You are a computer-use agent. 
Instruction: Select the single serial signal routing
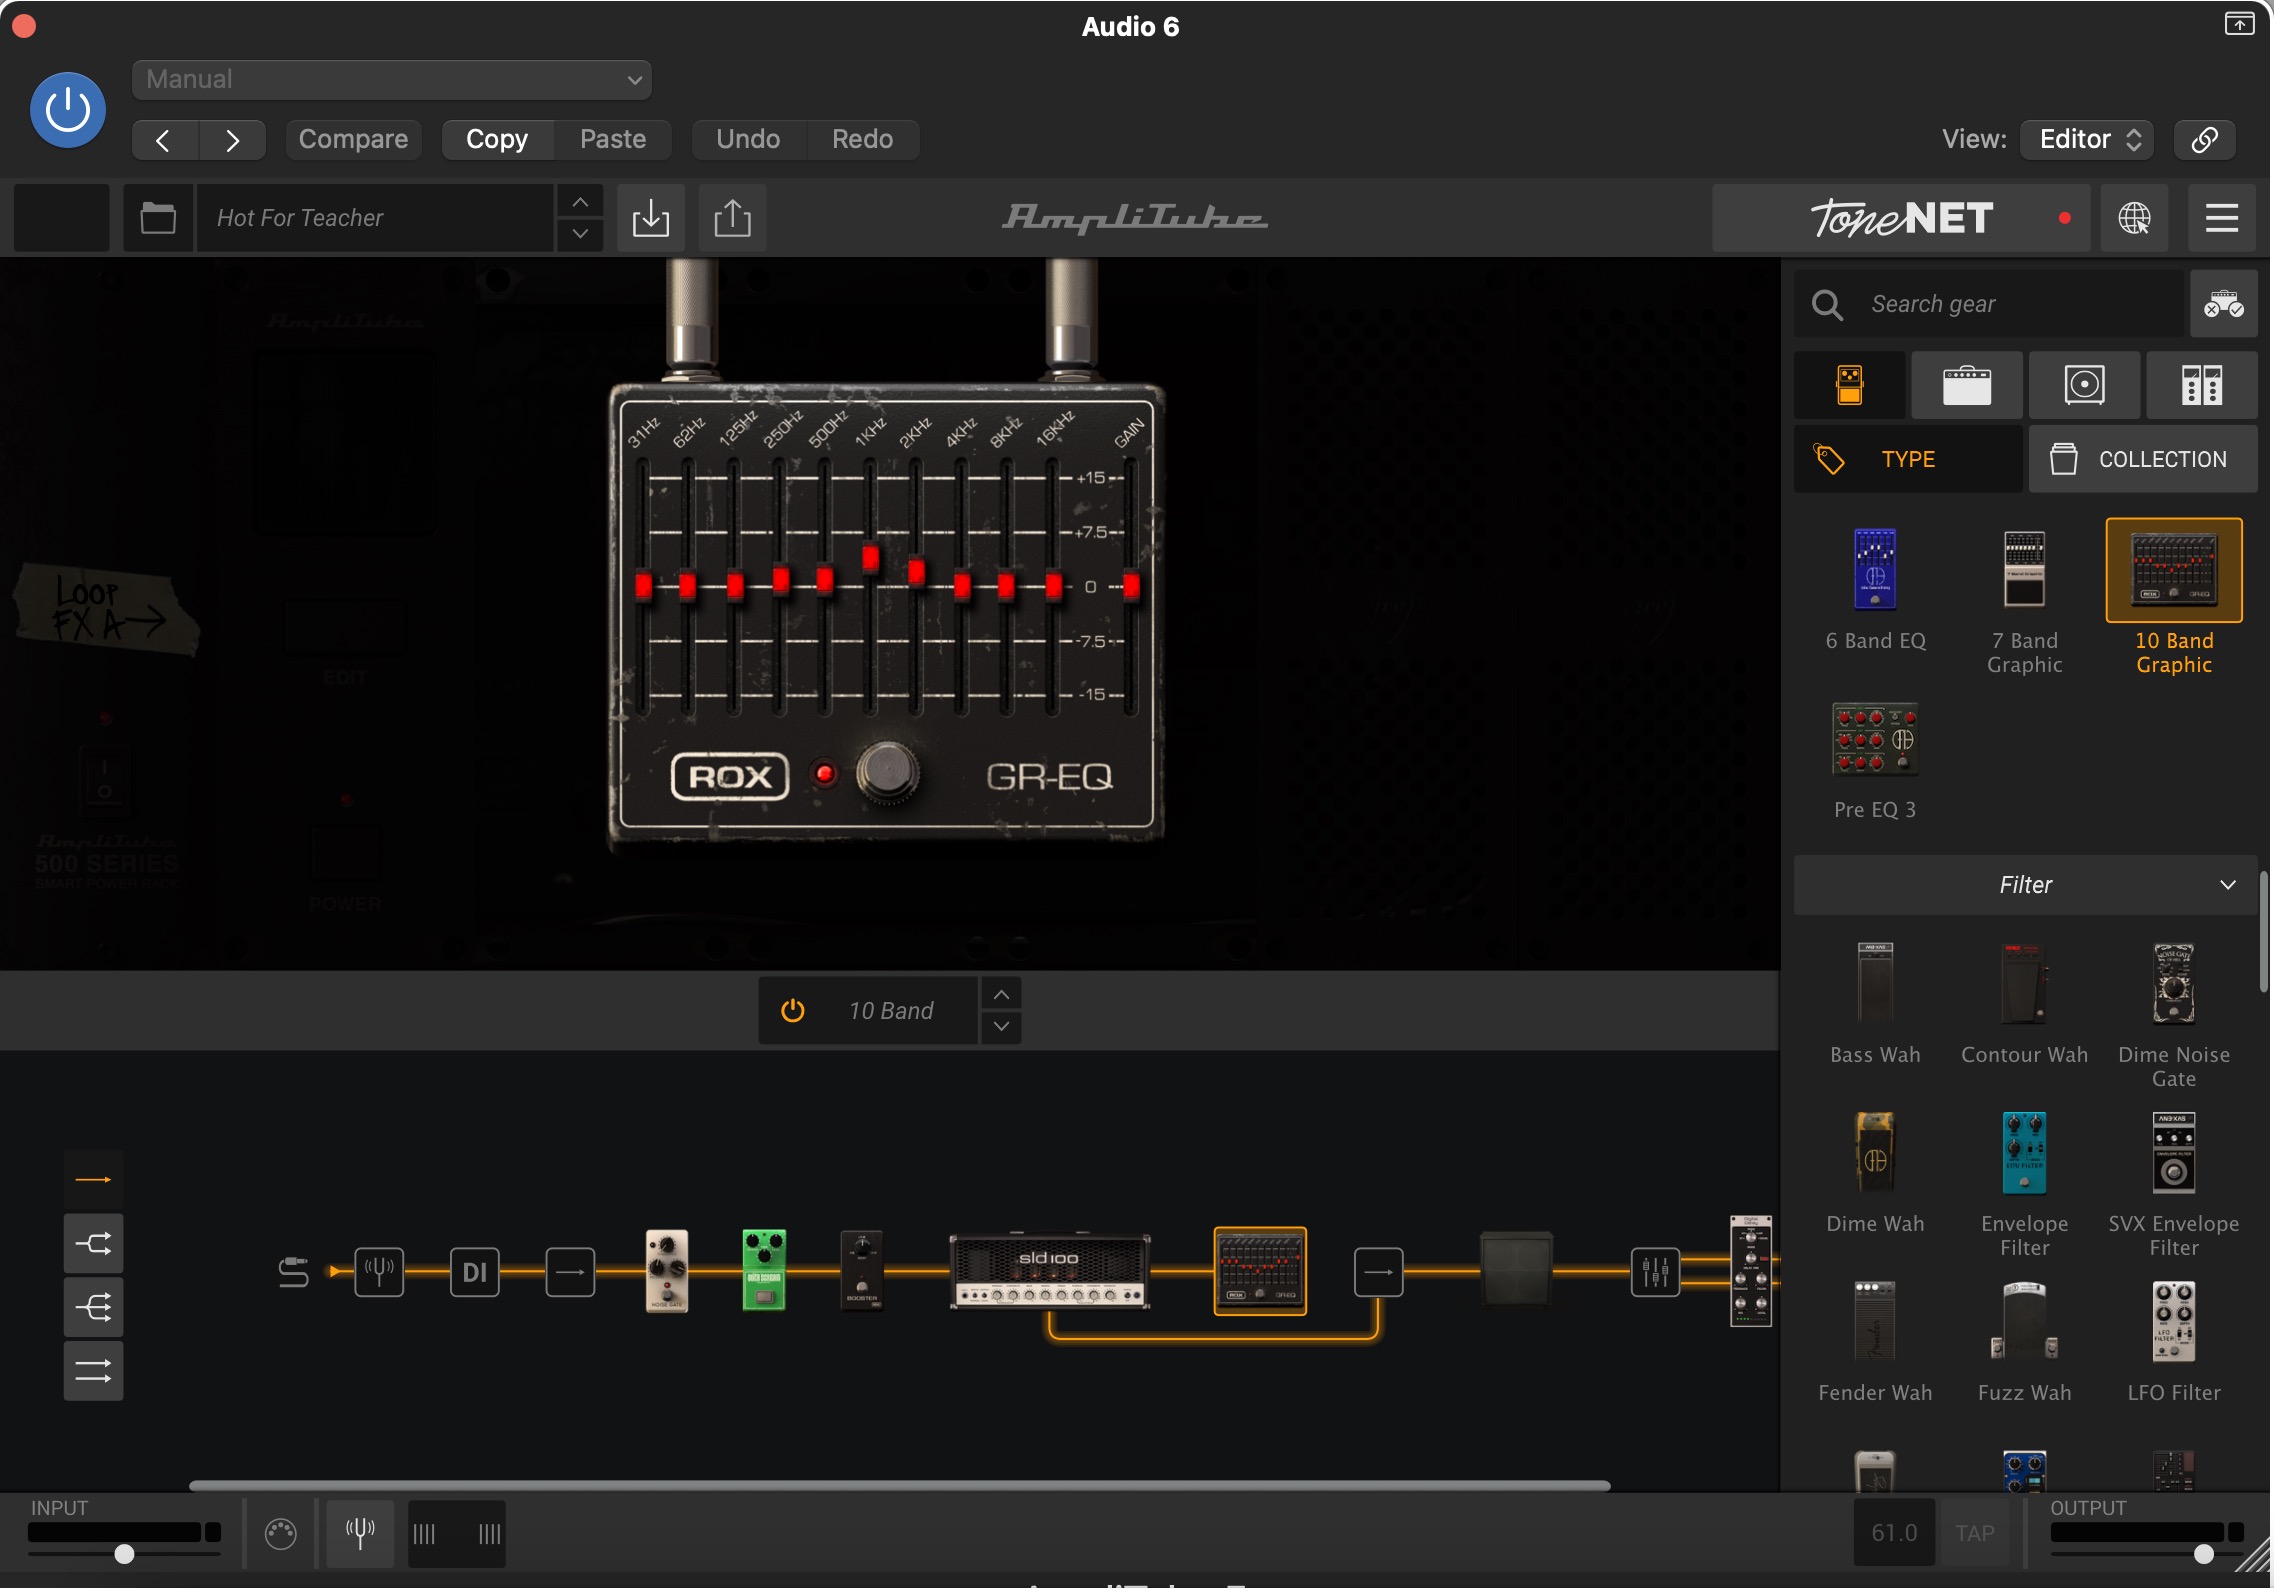[x=94, y=1180]
